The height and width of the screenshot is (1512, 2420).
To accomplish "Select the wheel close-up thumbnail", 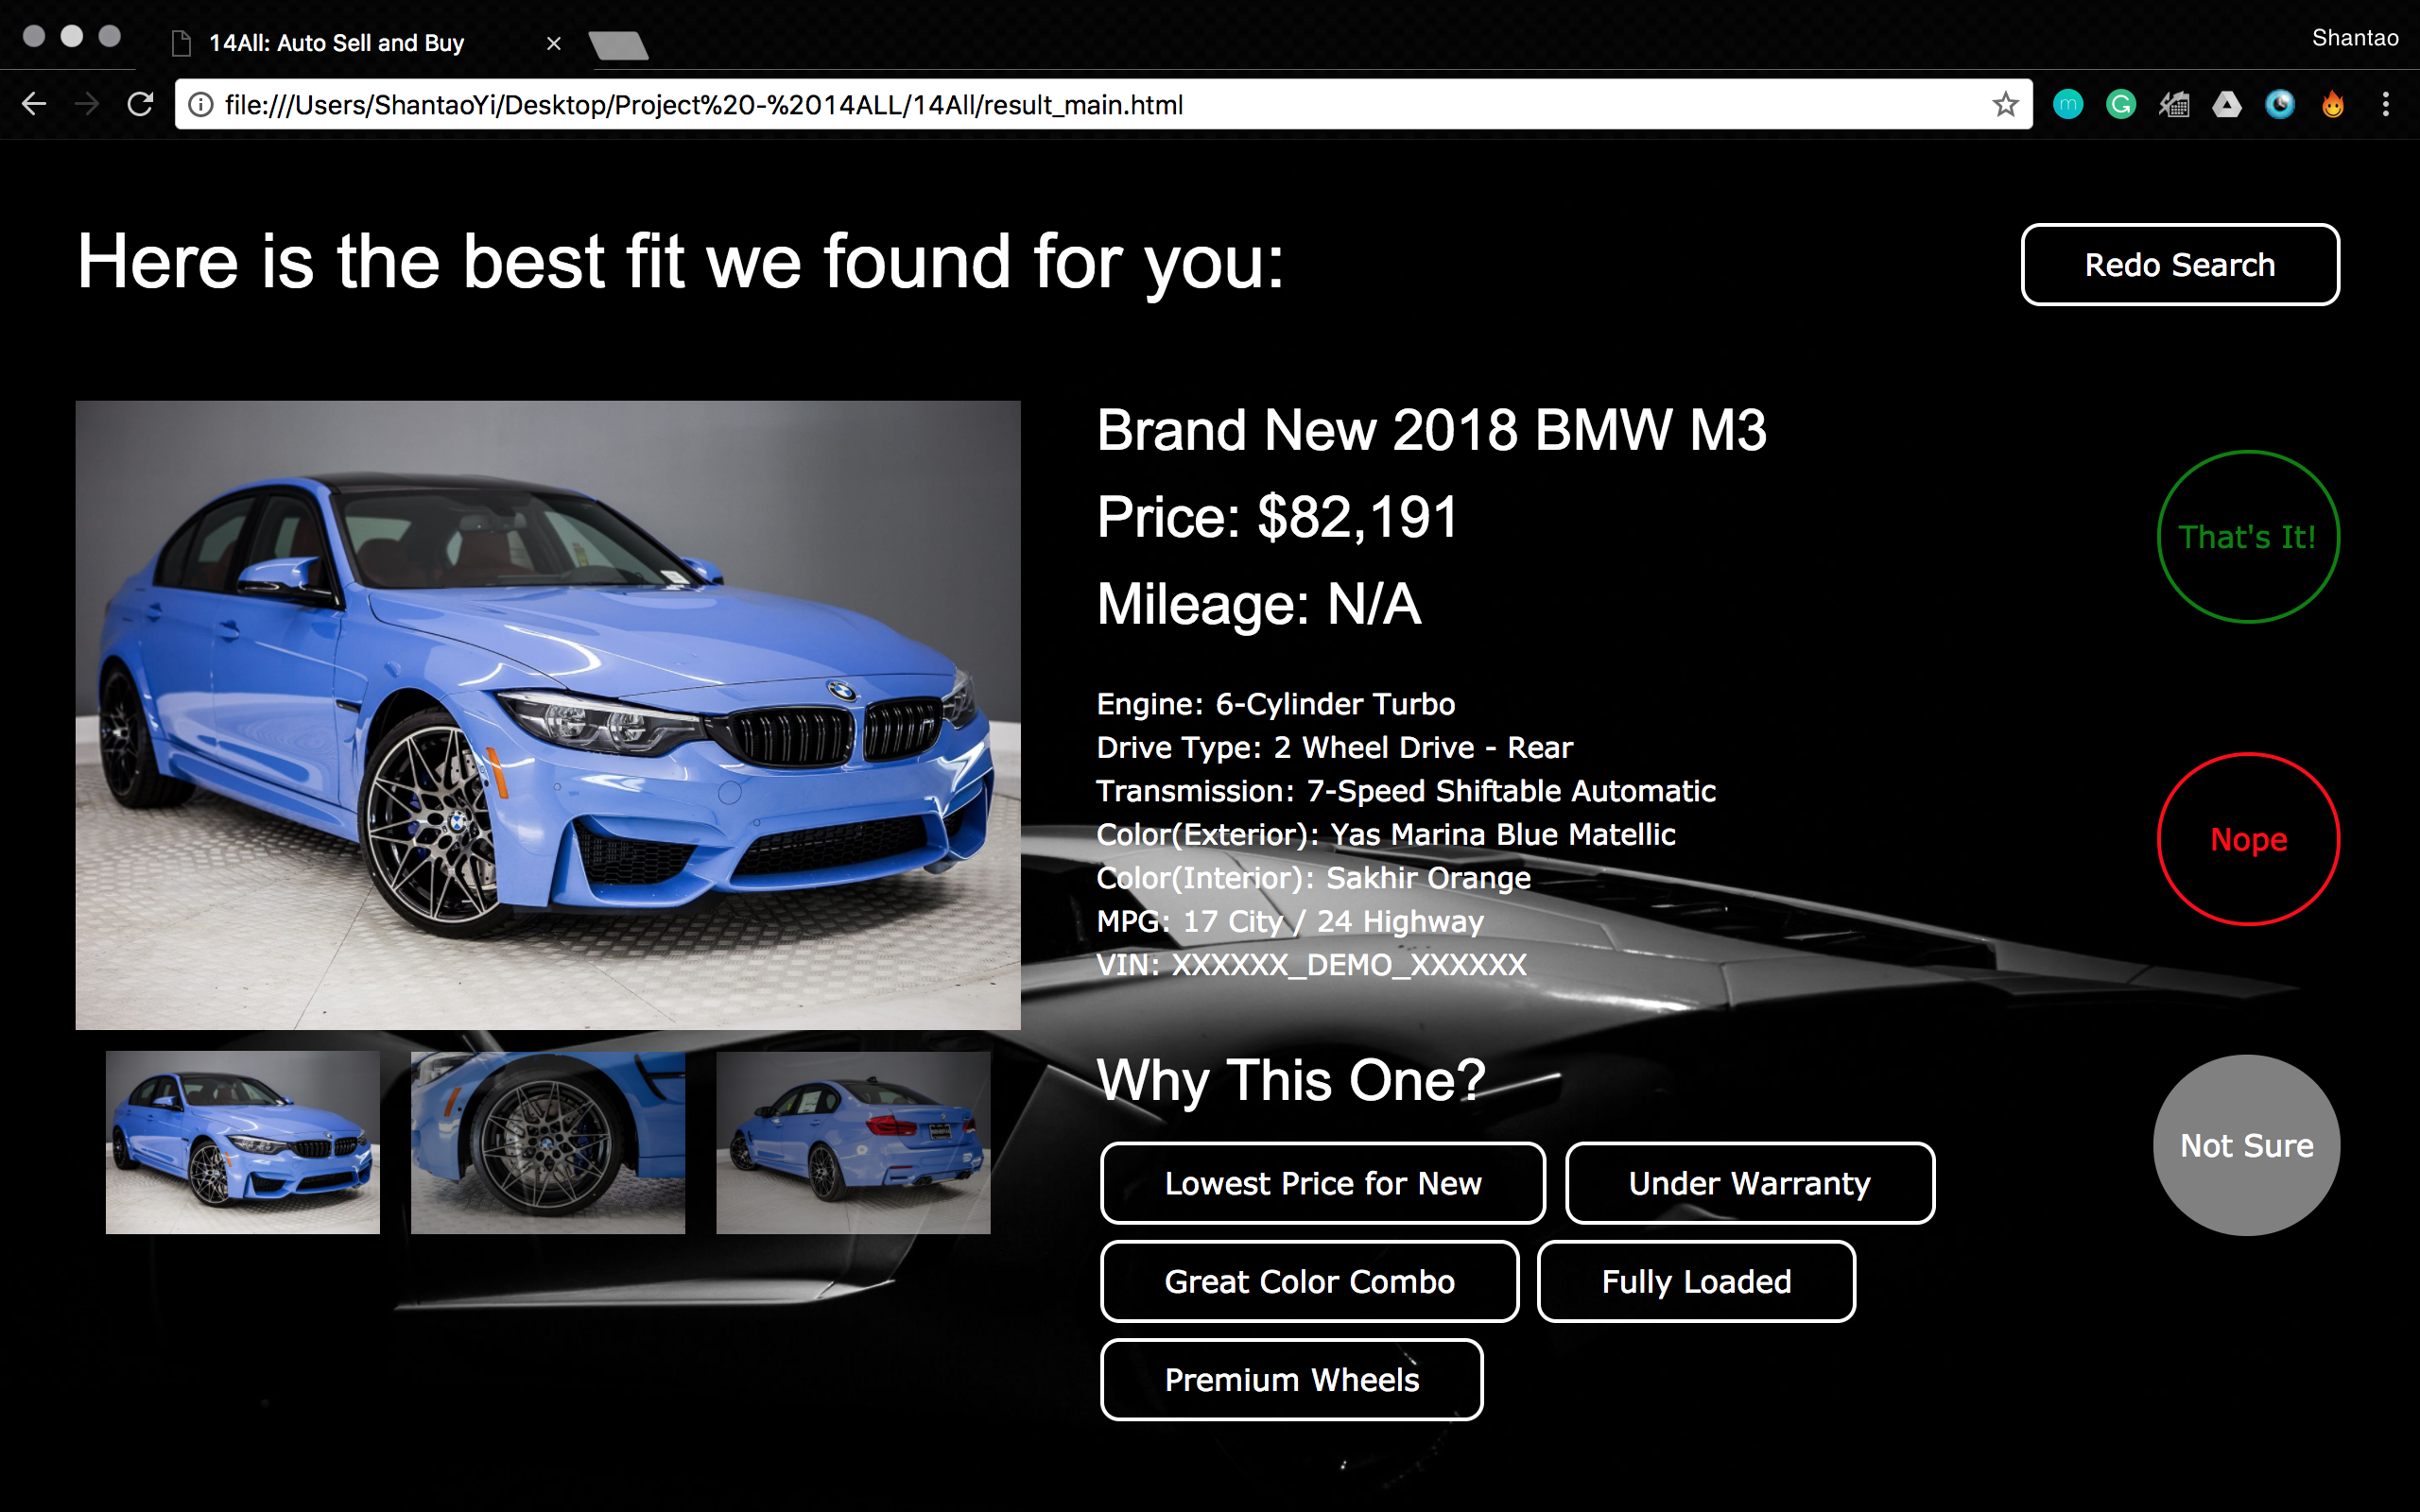I will coord(547,1142).
